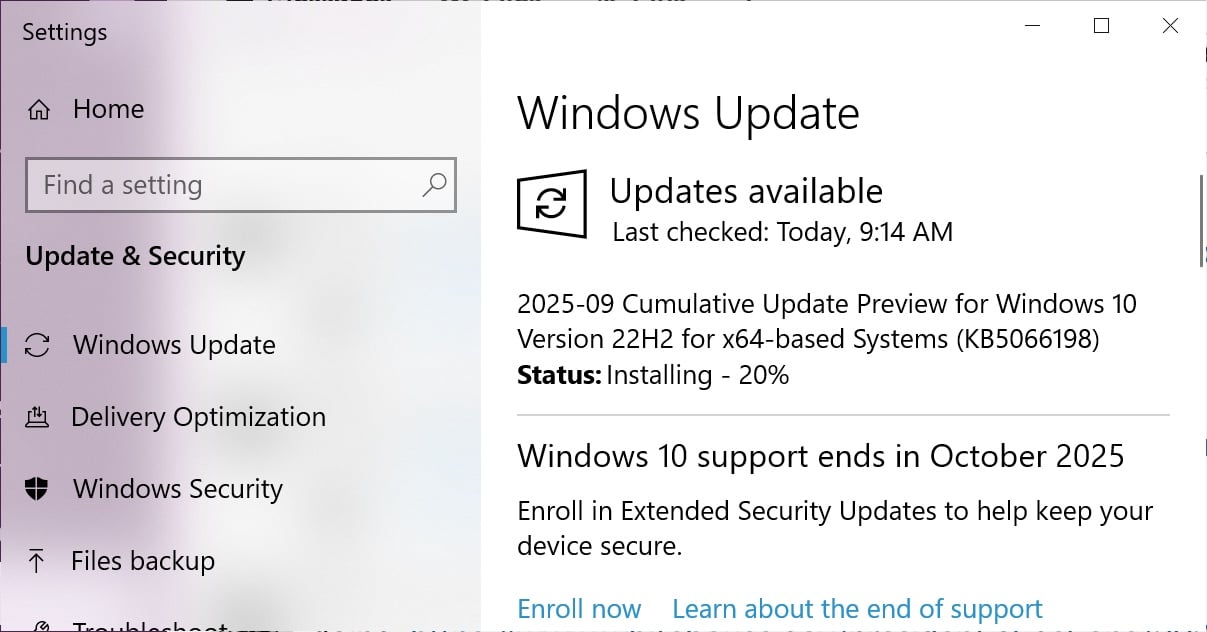Open Files backup using its arrow icon
The width and height of the screenshot is (1207, 632).
[x=38, y=561]
